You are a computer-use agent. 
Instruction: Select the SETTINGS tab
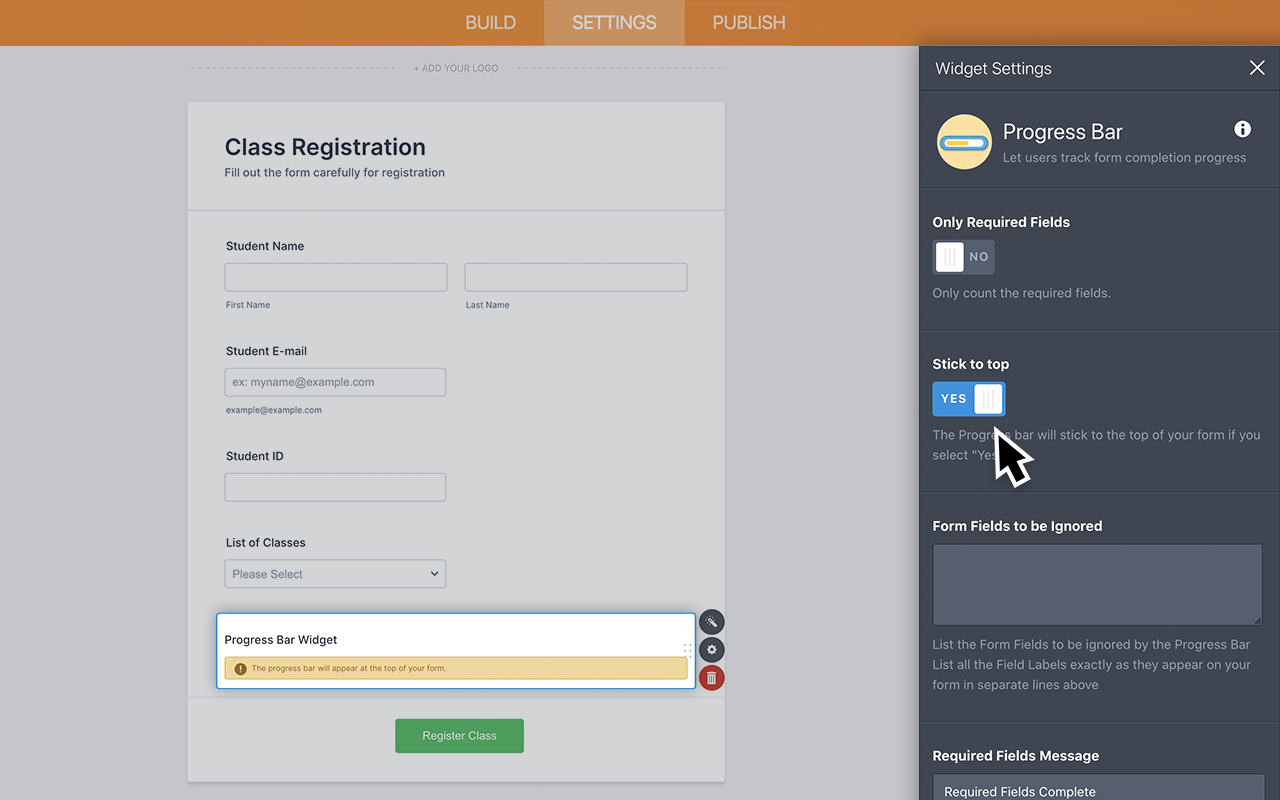613,22
